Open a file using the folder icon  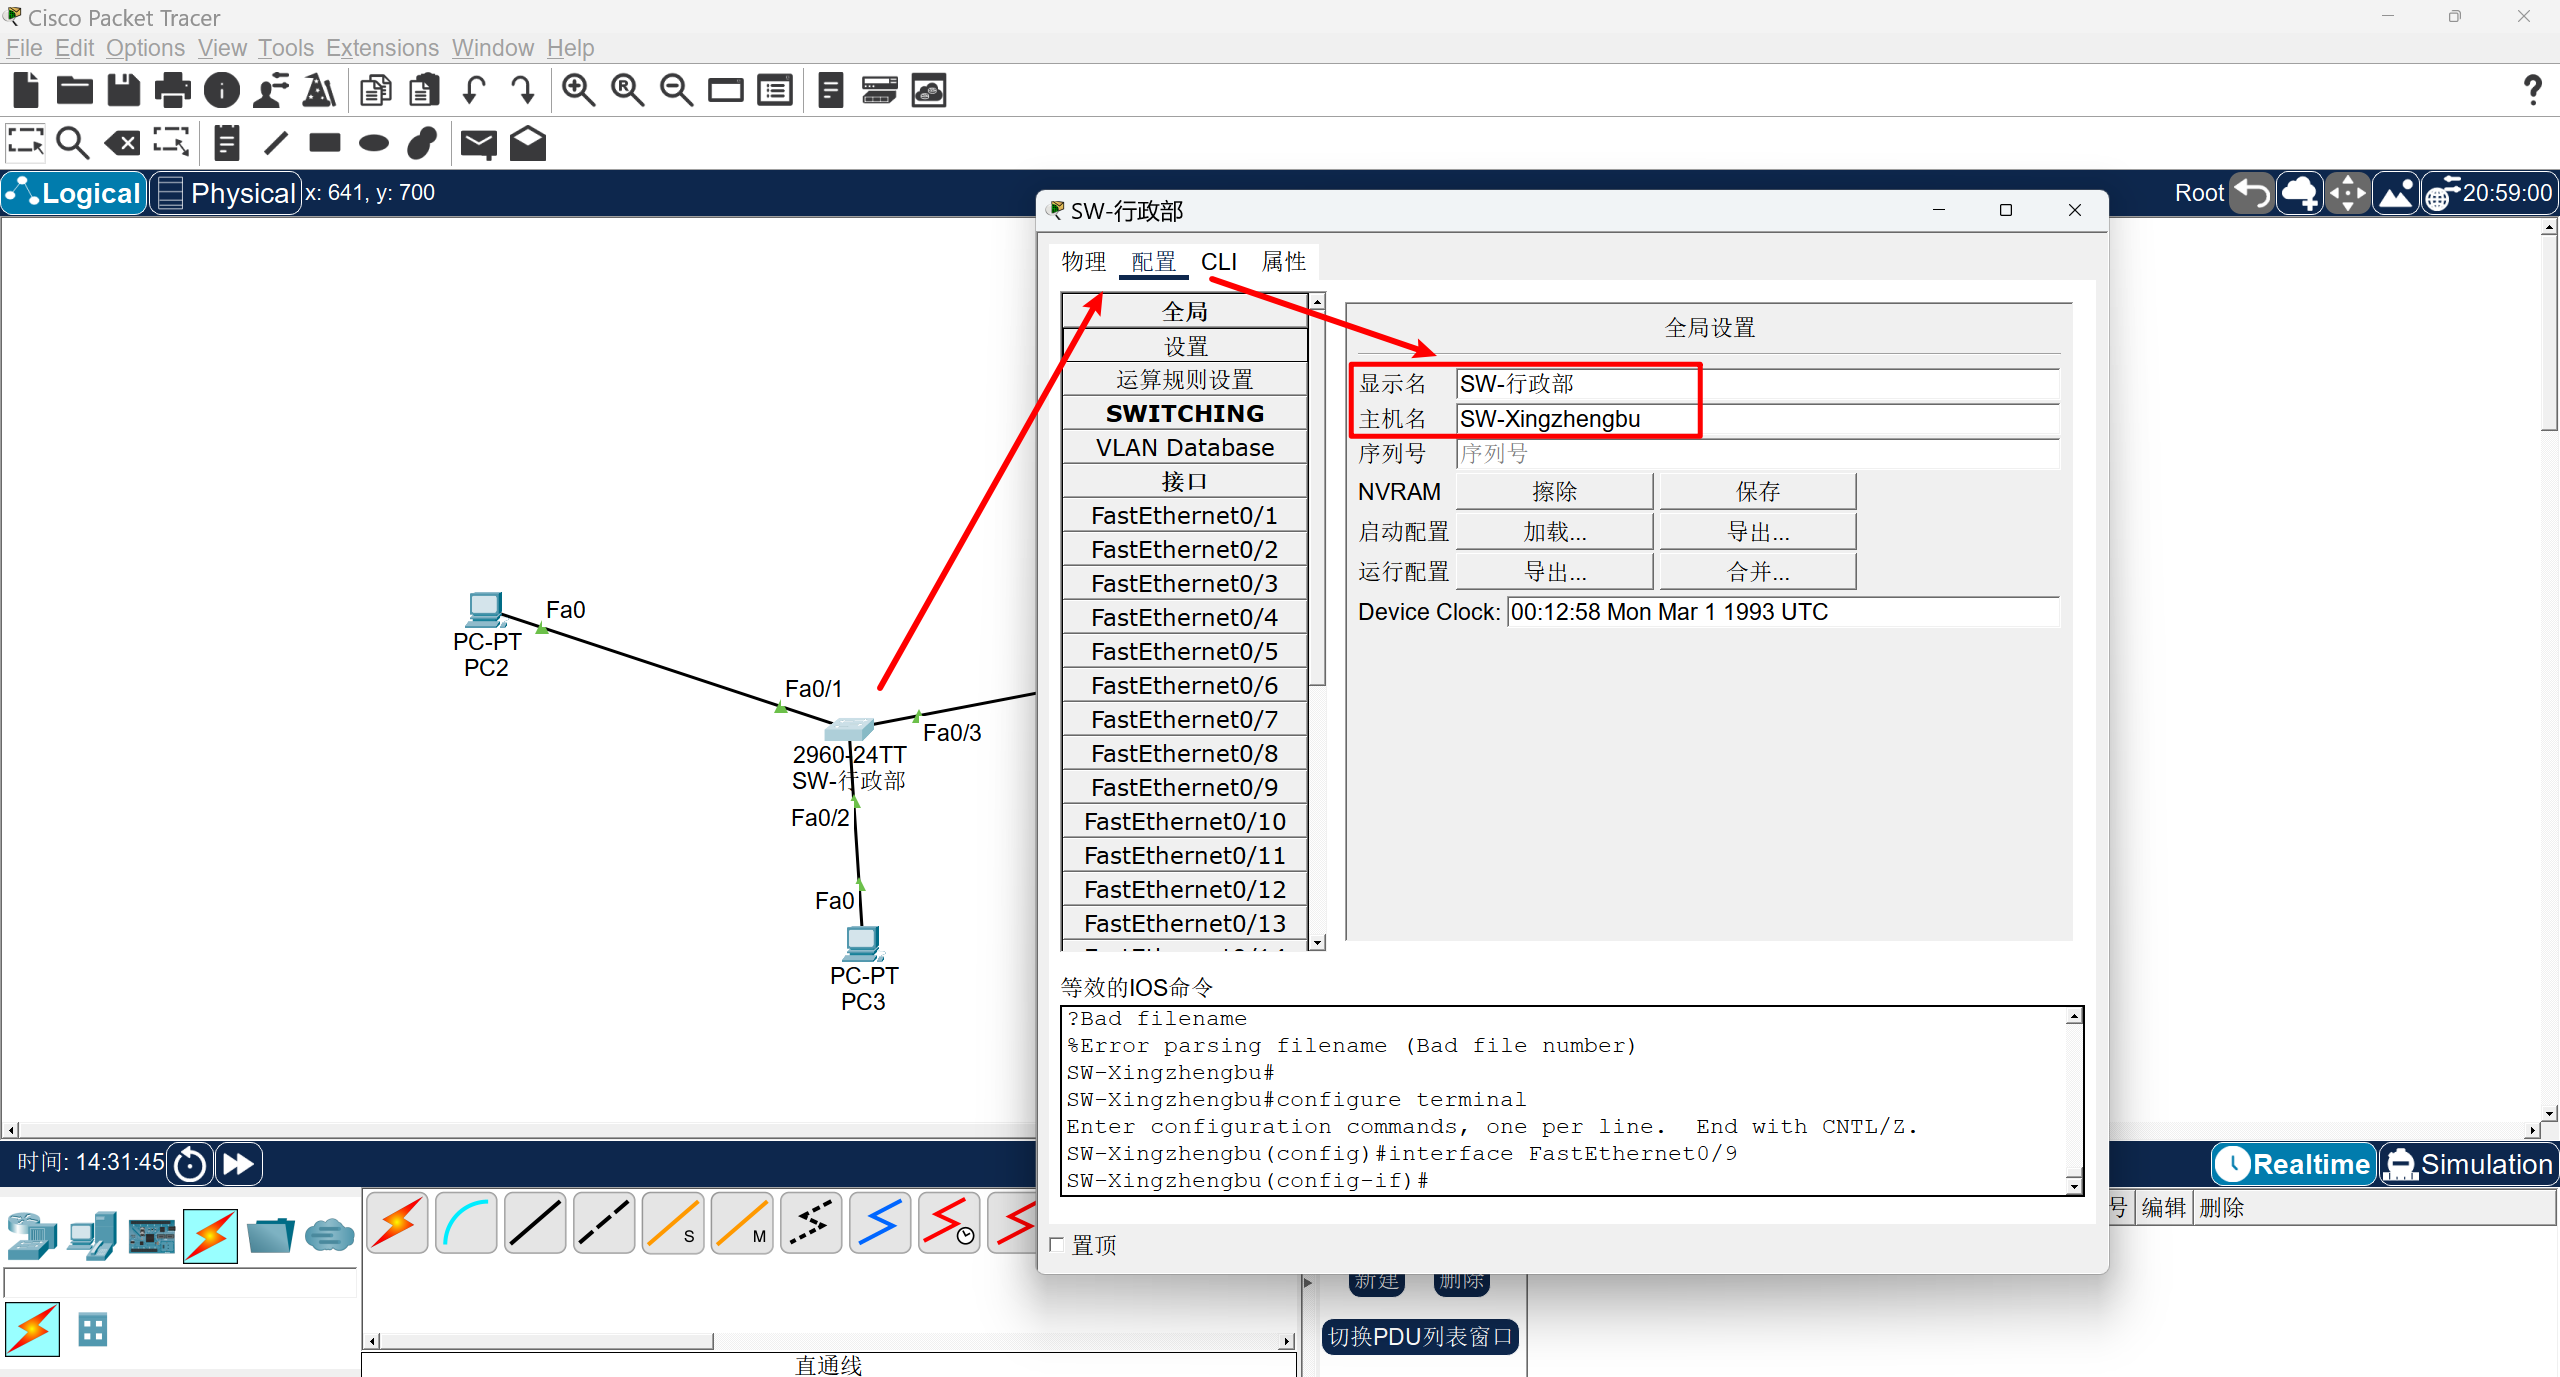(x=75, y=91)
